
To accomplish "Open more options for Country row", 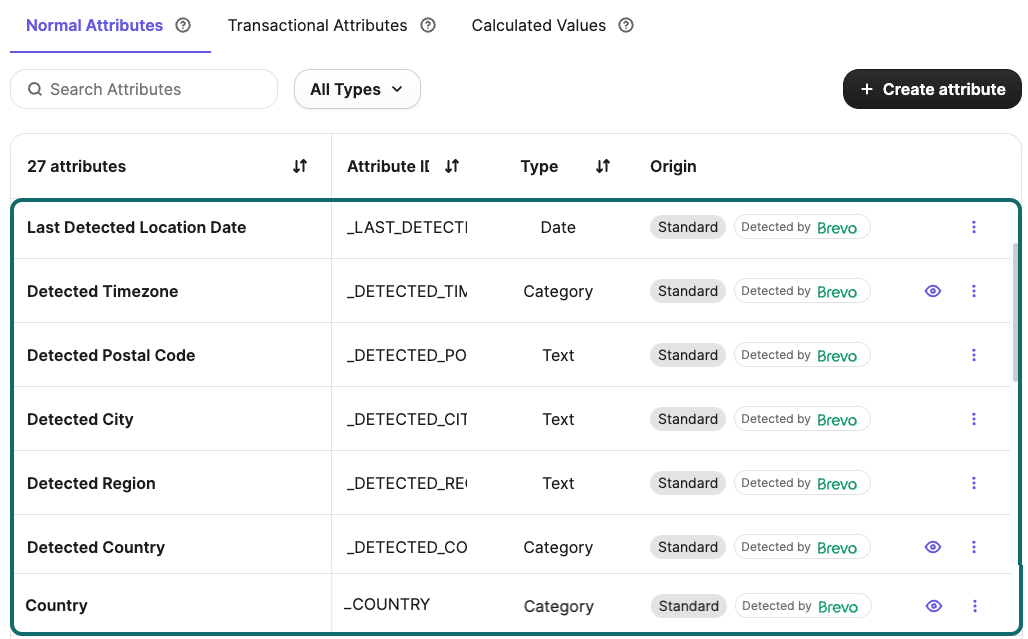I will tap(975, 606).
